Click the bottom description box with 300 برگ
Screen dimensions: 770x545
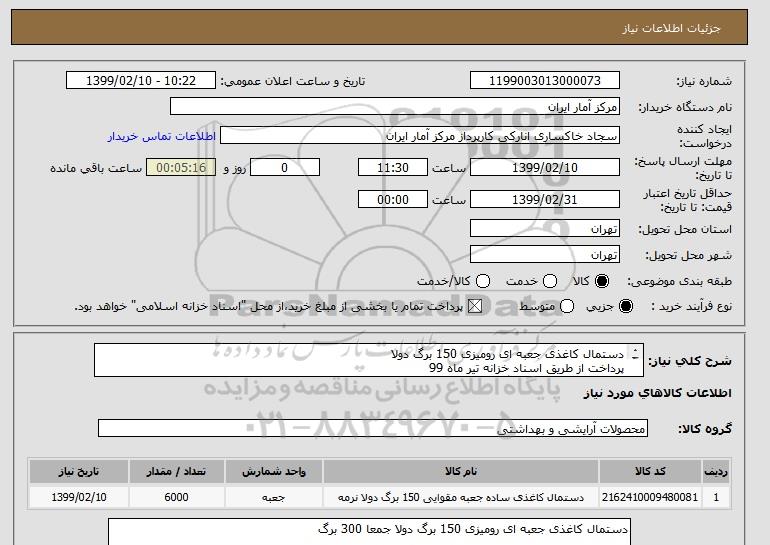(x=369, y=532)
